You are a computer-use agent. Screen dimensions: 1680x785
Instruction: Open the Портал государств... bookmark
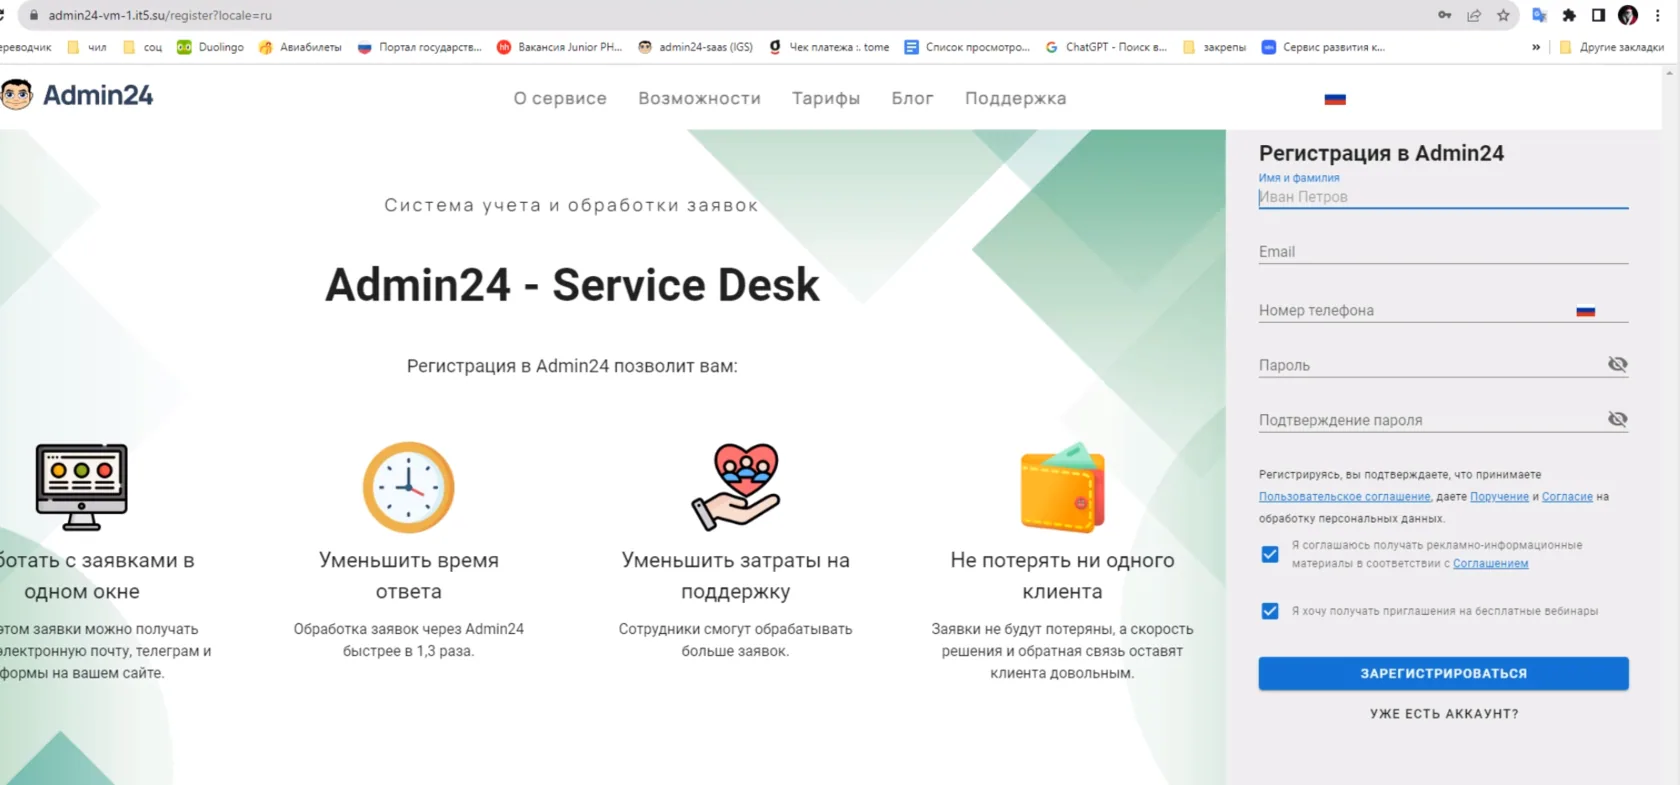[x=419, y=47]
